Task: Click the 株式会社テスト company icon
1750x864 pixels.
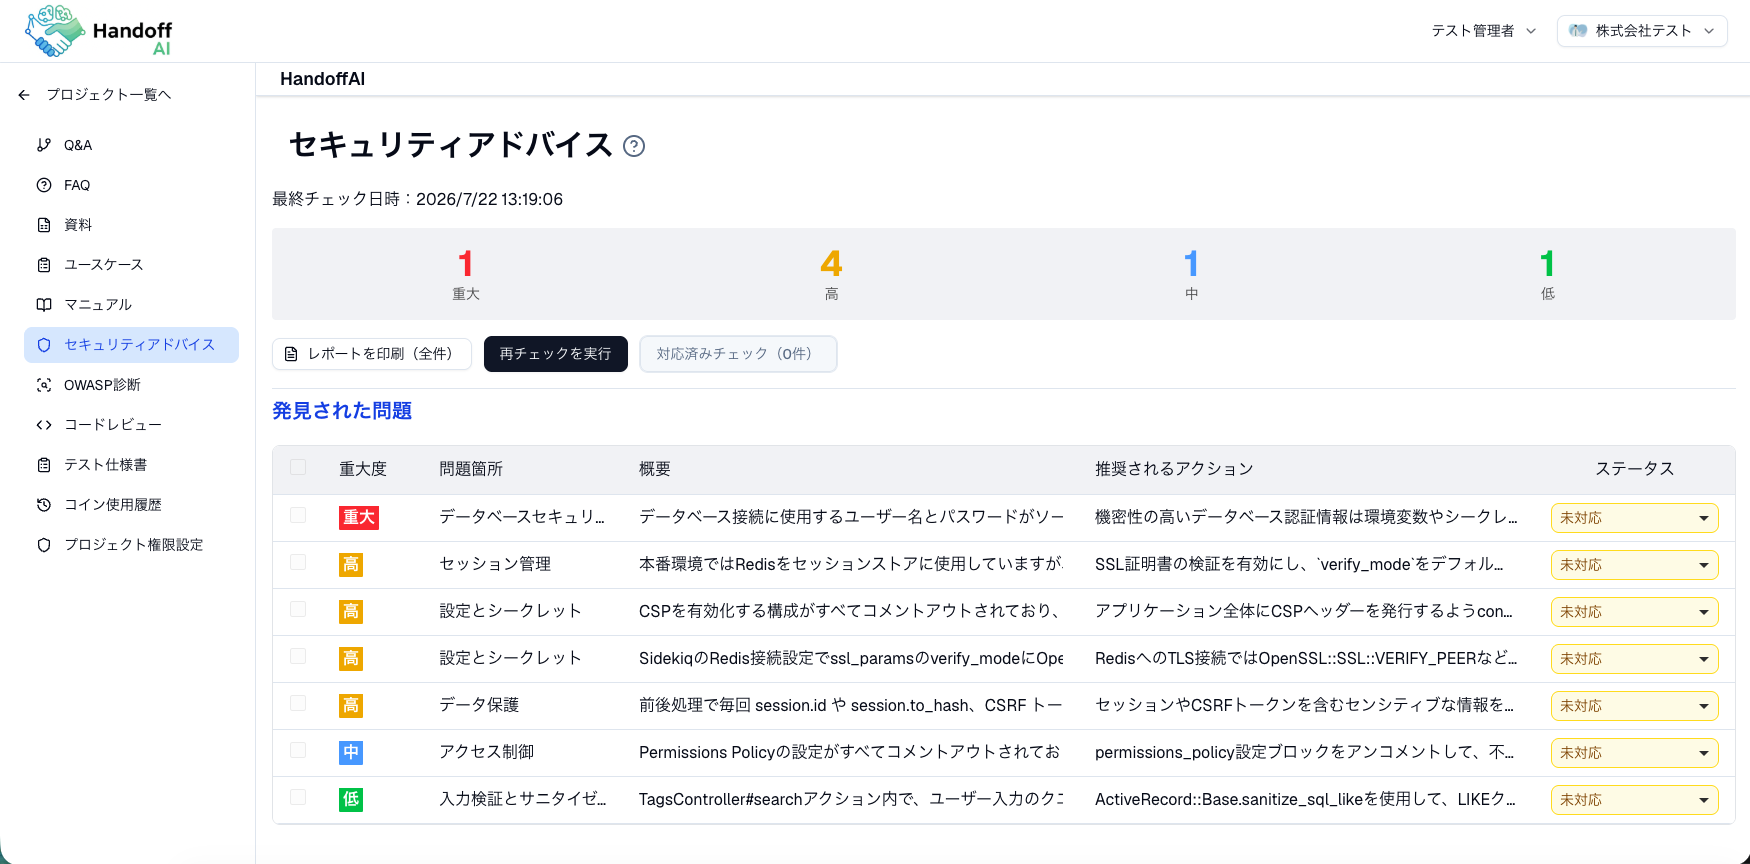Action: point(1578,31)
